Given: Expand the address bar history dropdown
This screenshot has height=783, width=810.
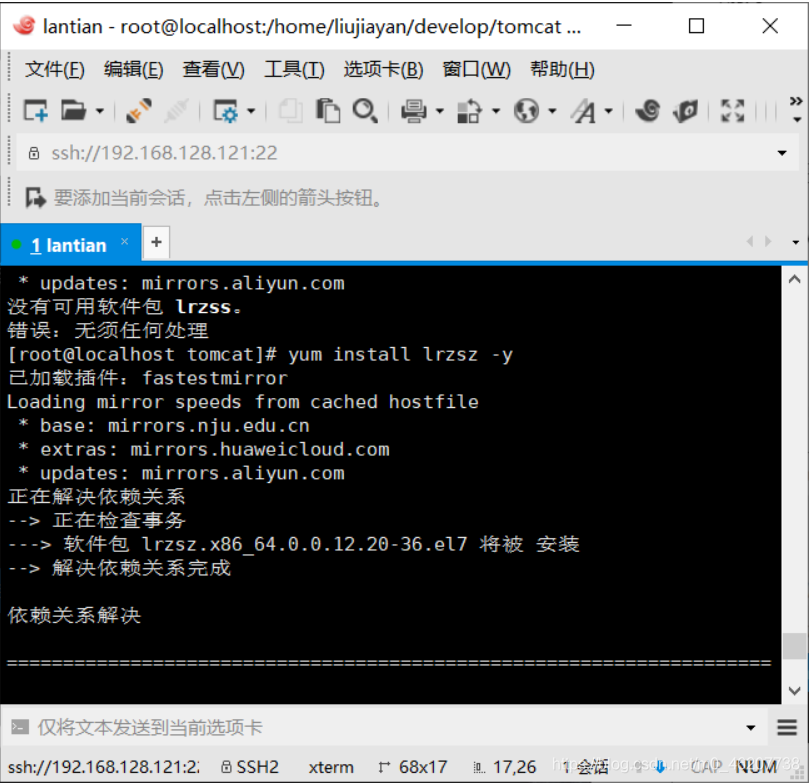Looking at the screenshot, I should click(782, 153).
